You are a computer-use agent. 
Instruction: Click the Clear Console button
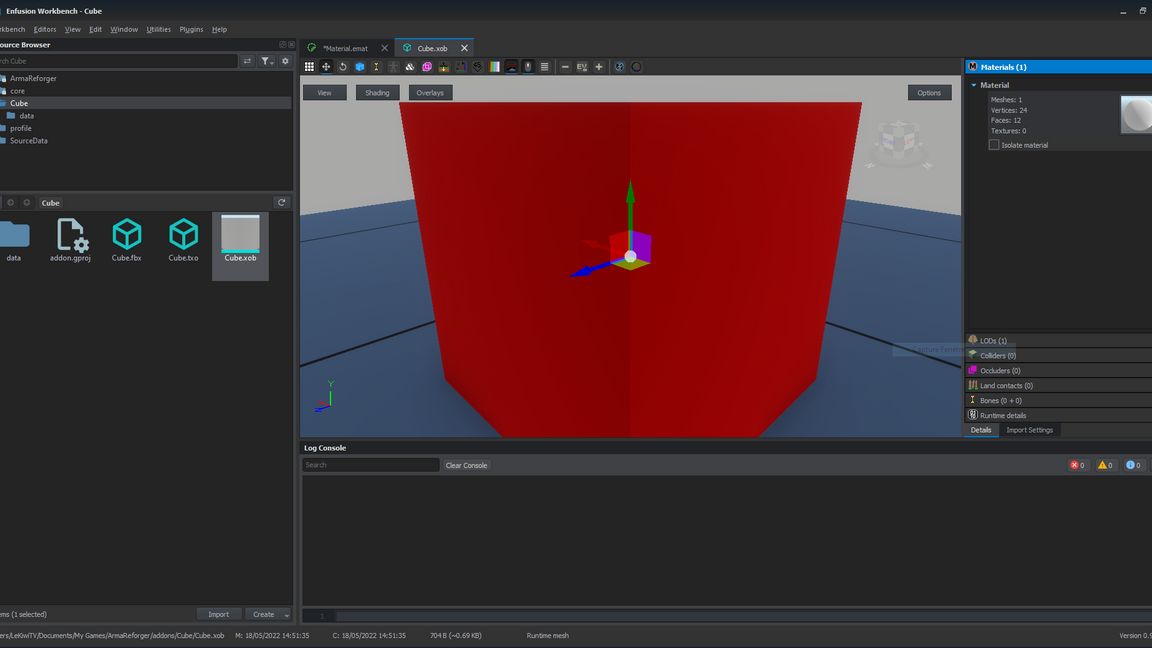pyautogui.click(x=466, y=465)
